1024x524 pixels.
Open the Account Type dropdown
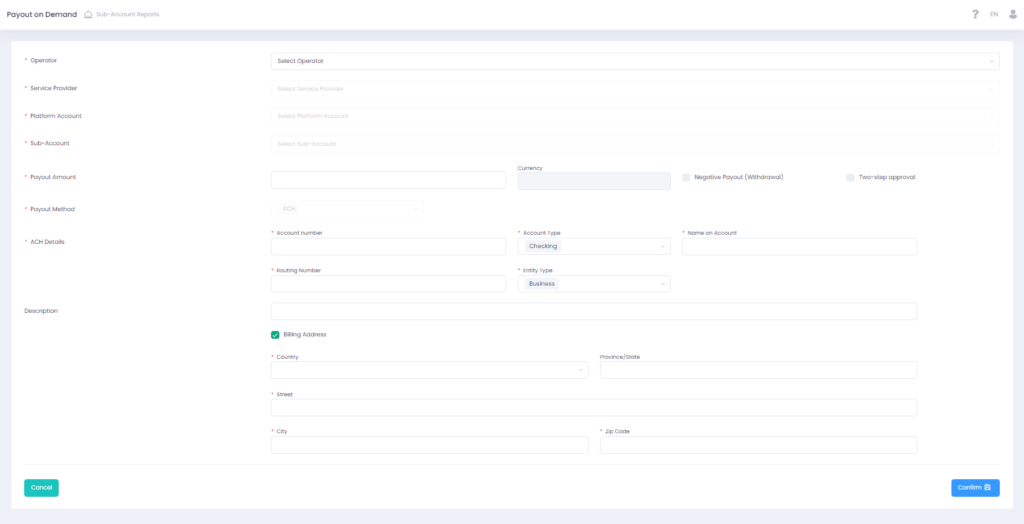593,246
